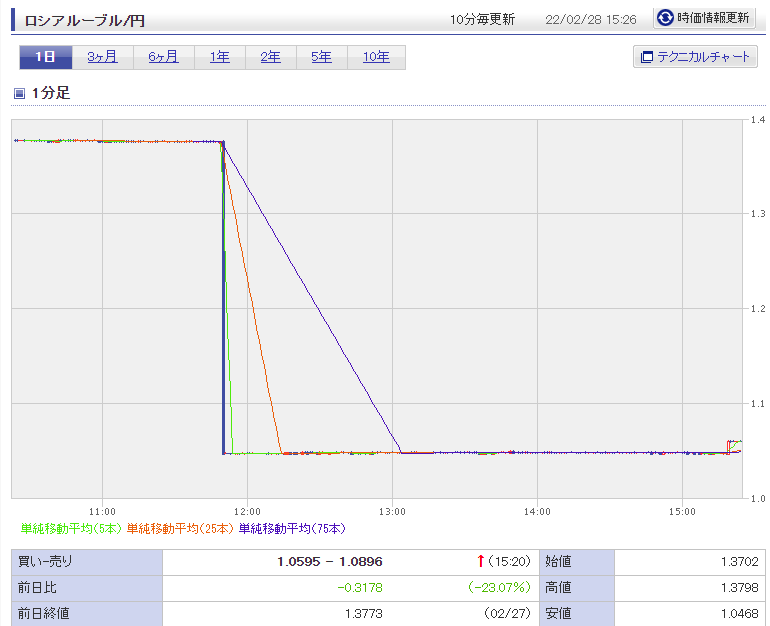The width and height of the screenshot is (770, 626).
Task: Click the 始値 label cell
Action: coord(577,562)
